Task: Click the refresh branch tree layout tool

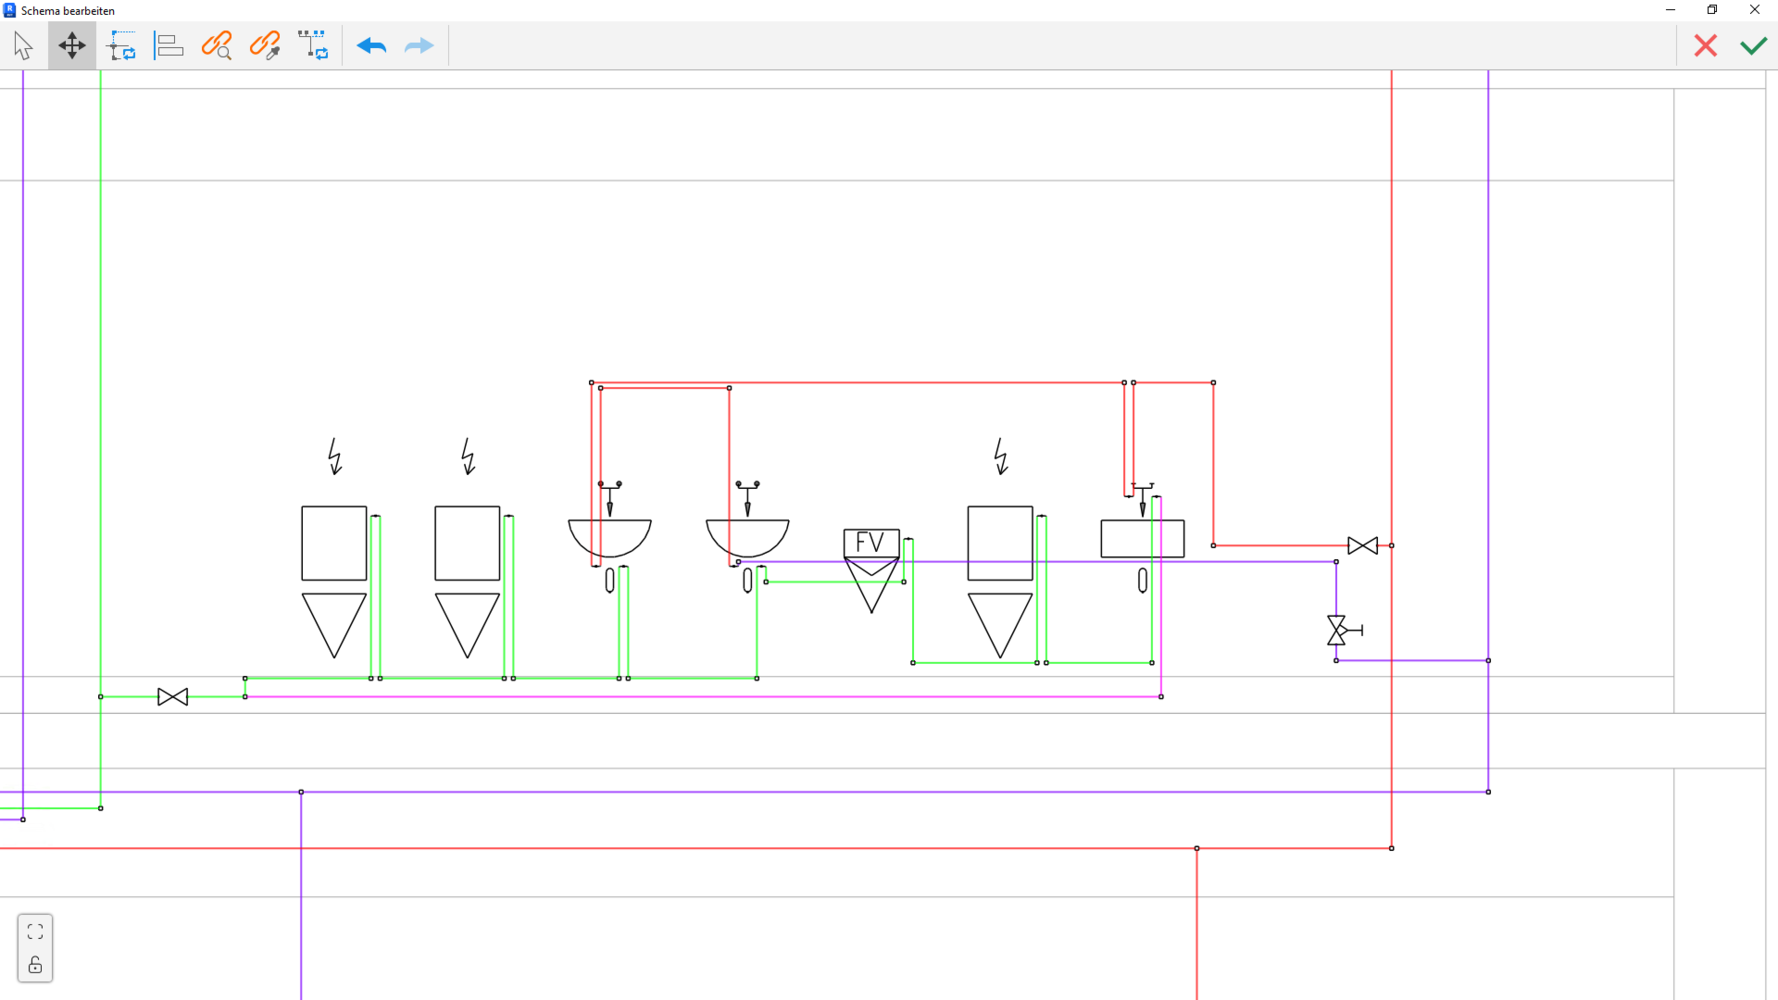Action: [x=313, y=46]
